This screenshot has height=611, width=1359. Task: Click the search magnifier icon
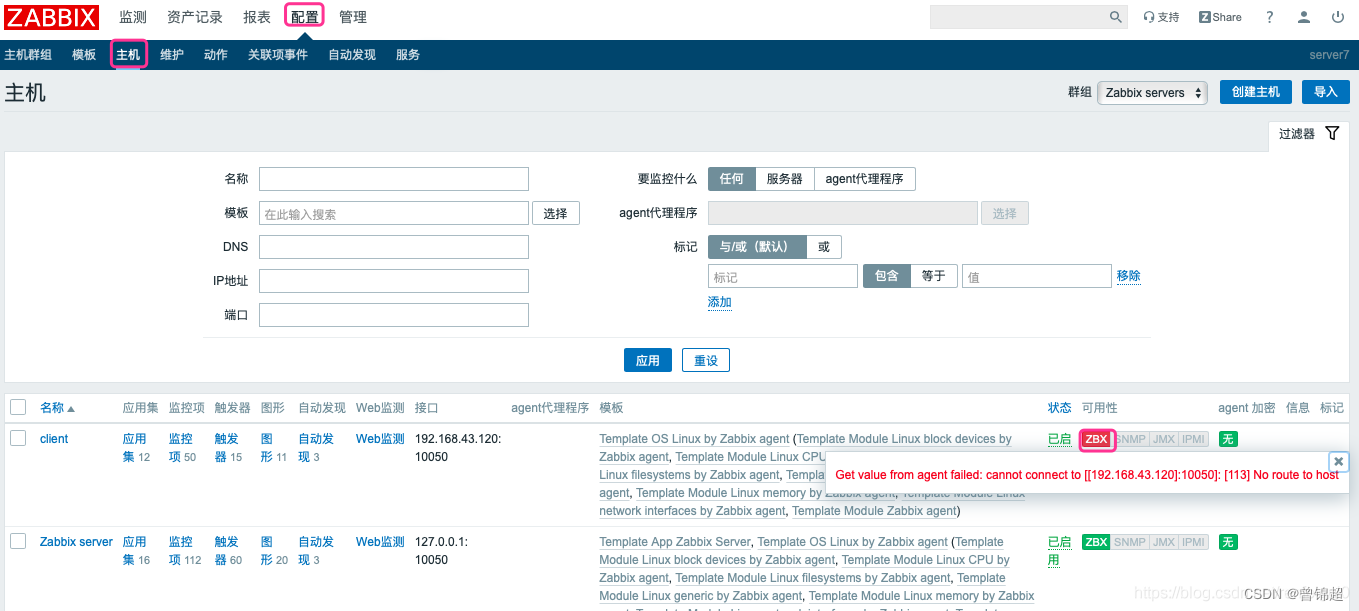1116,17
